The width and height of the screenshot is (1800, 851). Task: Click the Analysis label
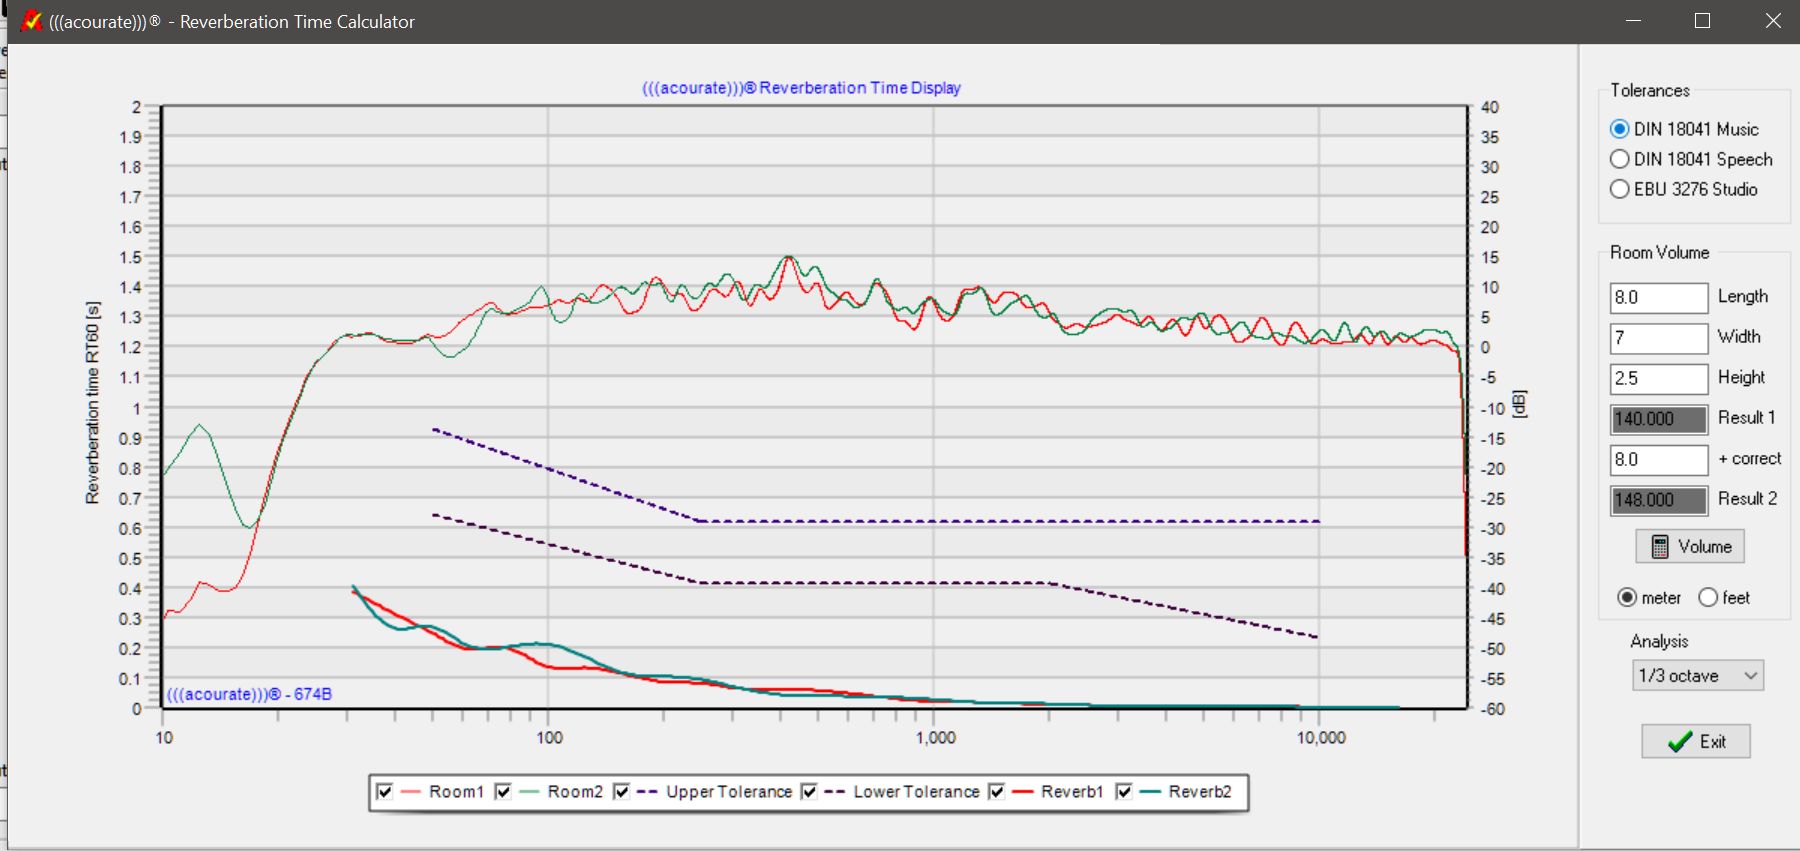pyautogui.click(x=1659, y=641)
